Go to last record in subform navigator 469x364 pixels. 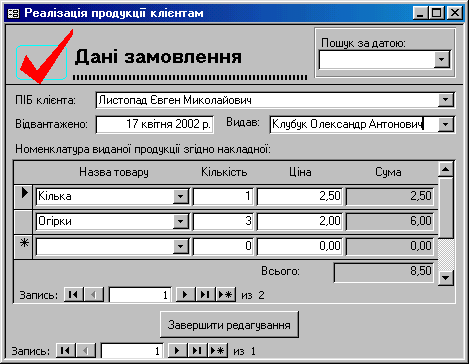coord(205,295)
